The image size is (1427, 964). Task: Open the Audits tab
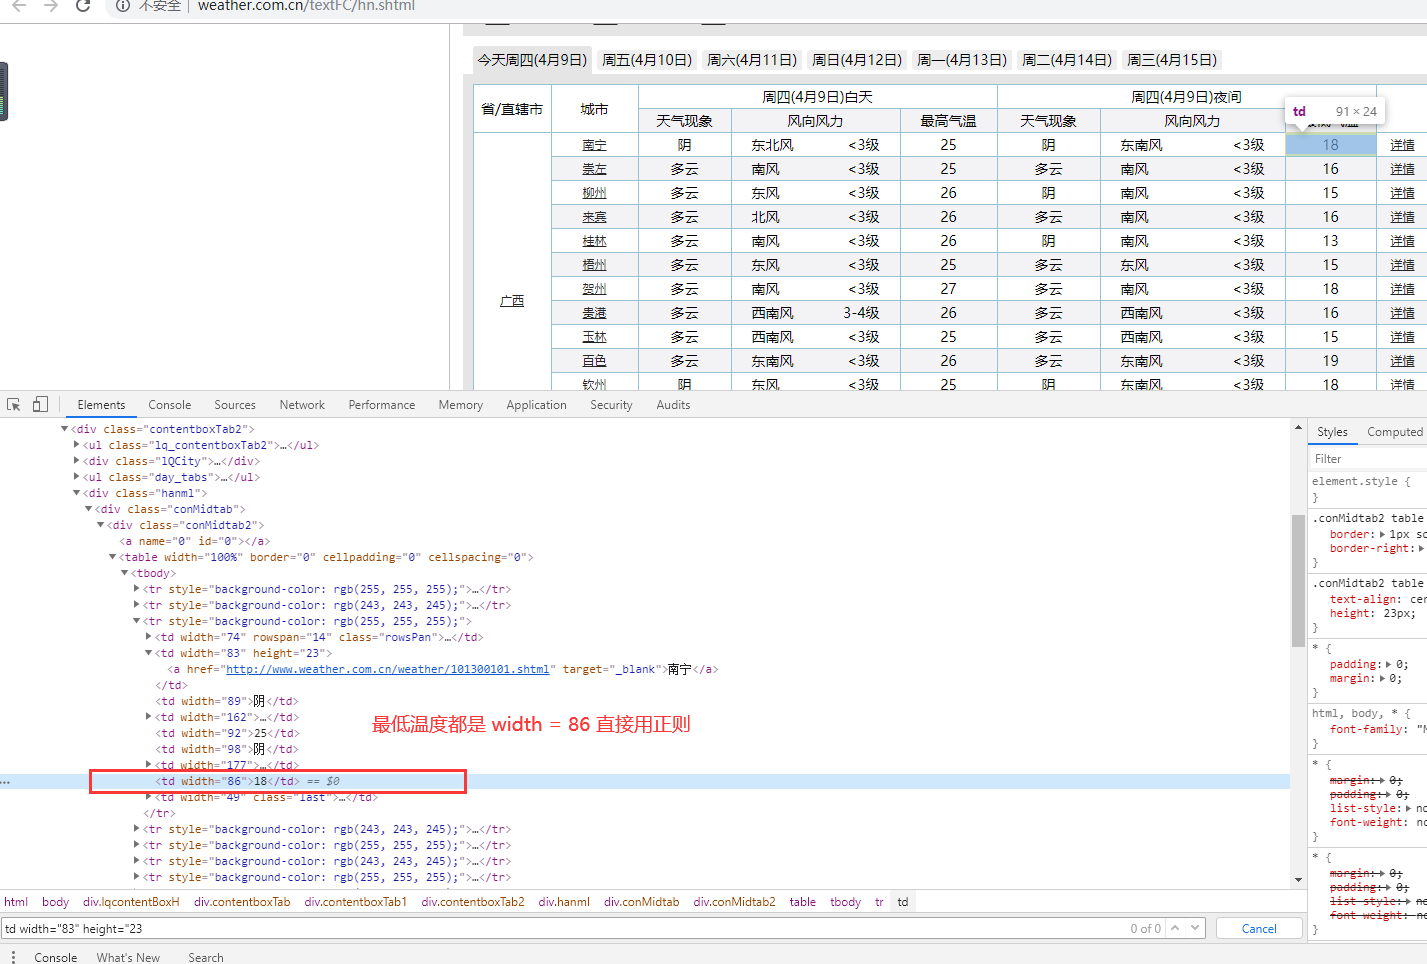[673, 405]
